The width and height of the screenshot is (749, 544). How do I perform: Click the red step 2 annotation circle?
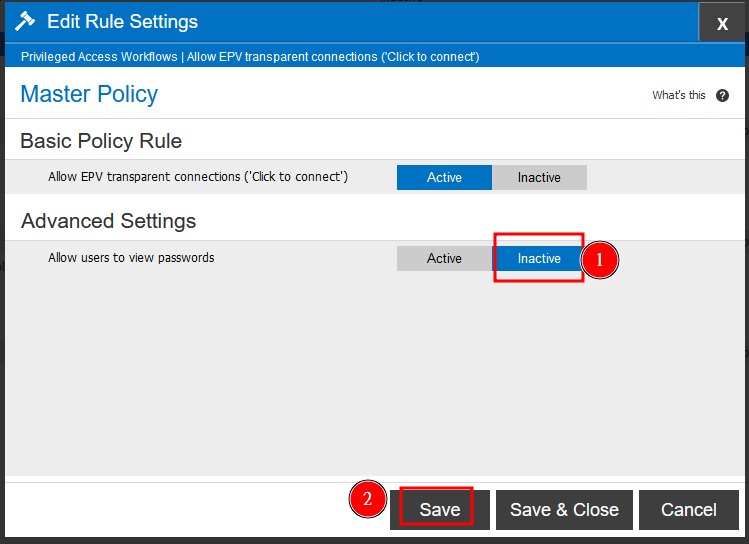coord(367,499)
